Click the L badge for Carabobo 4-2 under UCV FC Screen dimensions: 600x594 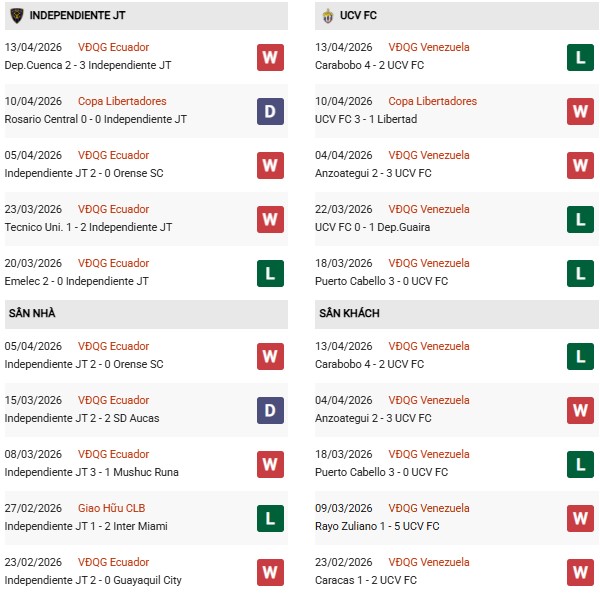pyautogui.click(x=580, y=57)
